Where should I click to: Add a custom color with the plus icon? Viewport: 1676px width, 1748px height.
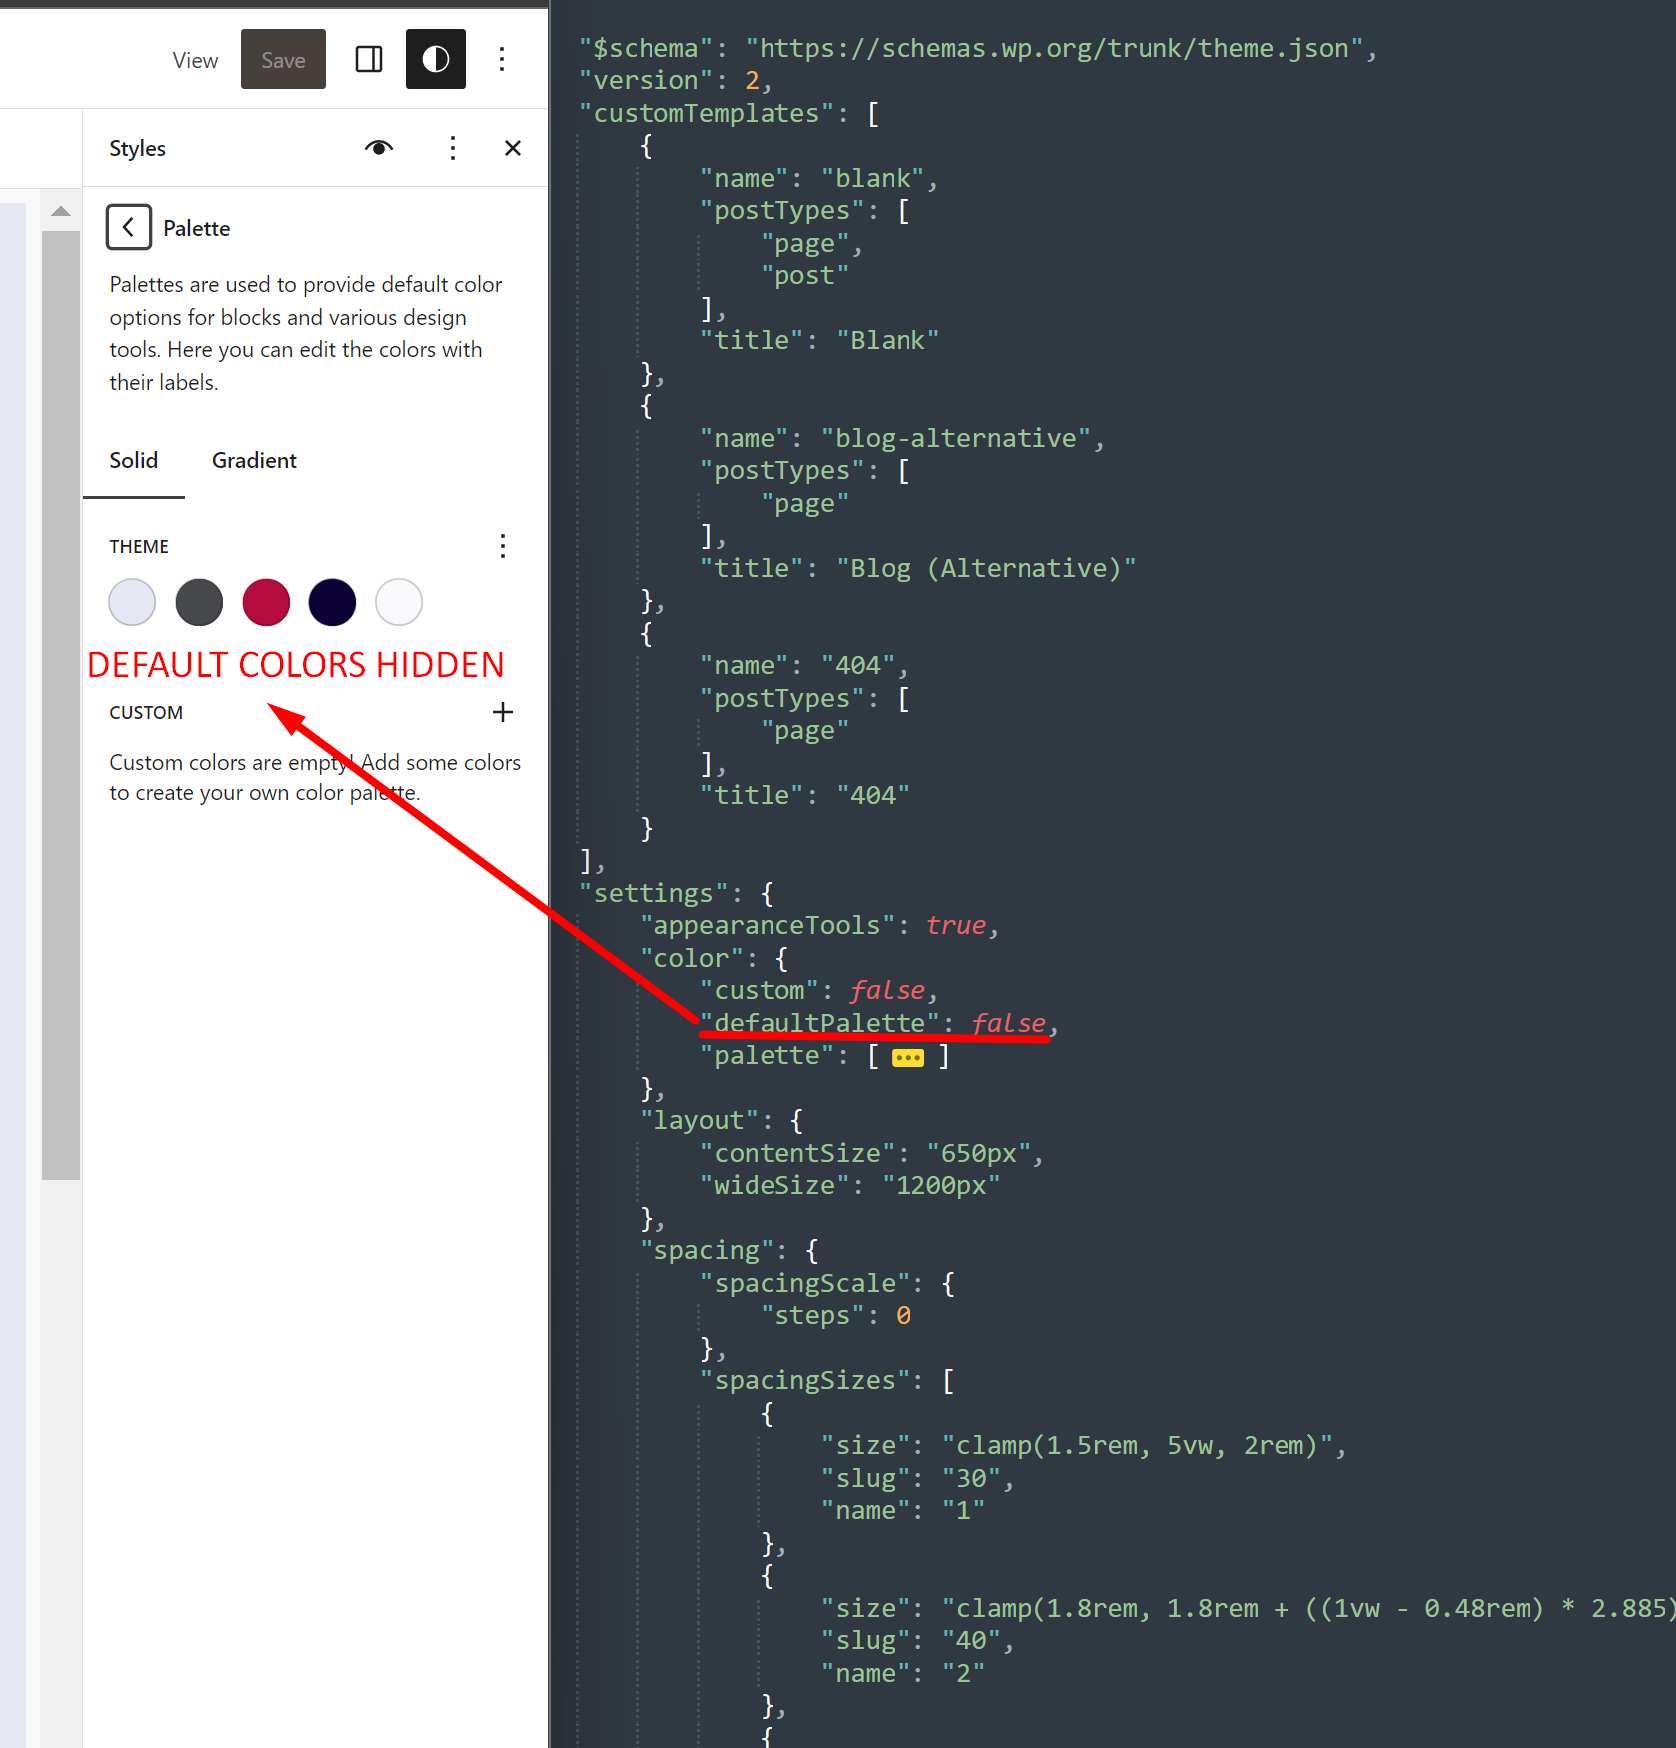503,712
